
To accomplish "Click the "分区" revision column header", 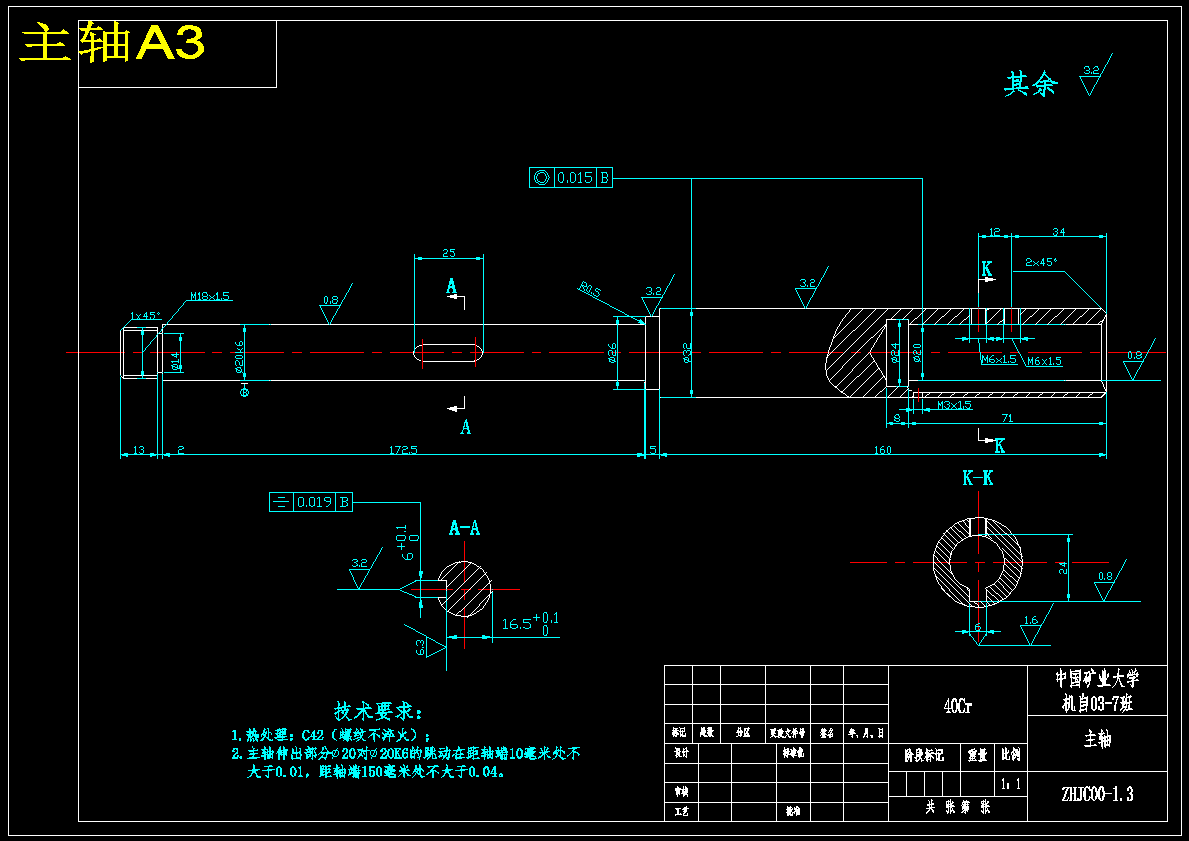I will 742,733.
